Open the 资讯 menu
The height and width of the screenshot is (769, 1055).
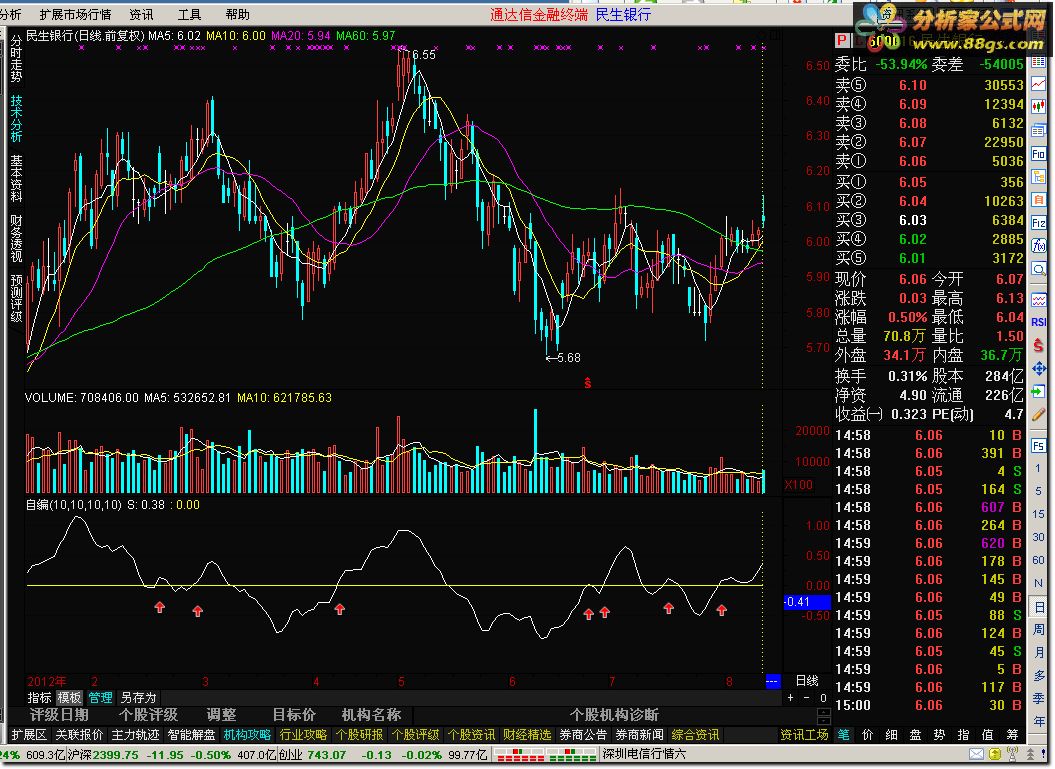point(141,14)
